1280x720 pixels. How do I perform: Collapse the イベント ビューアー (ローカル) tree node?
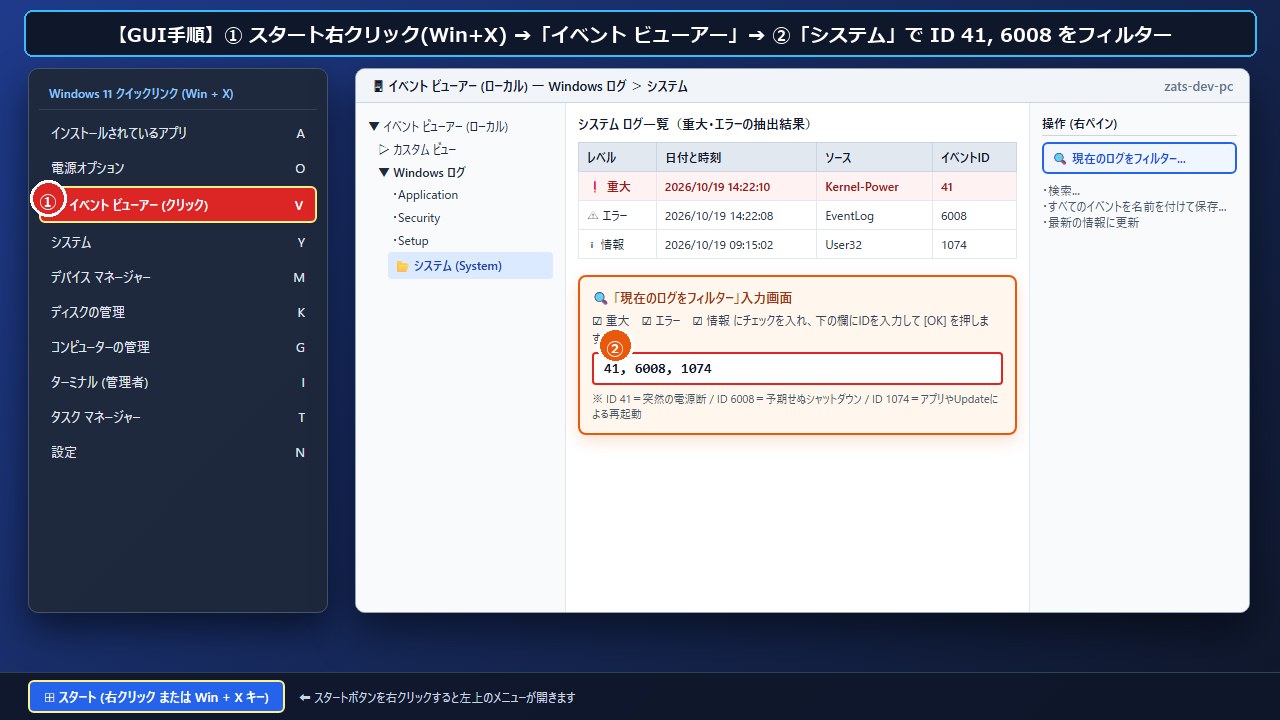[374, 127]
